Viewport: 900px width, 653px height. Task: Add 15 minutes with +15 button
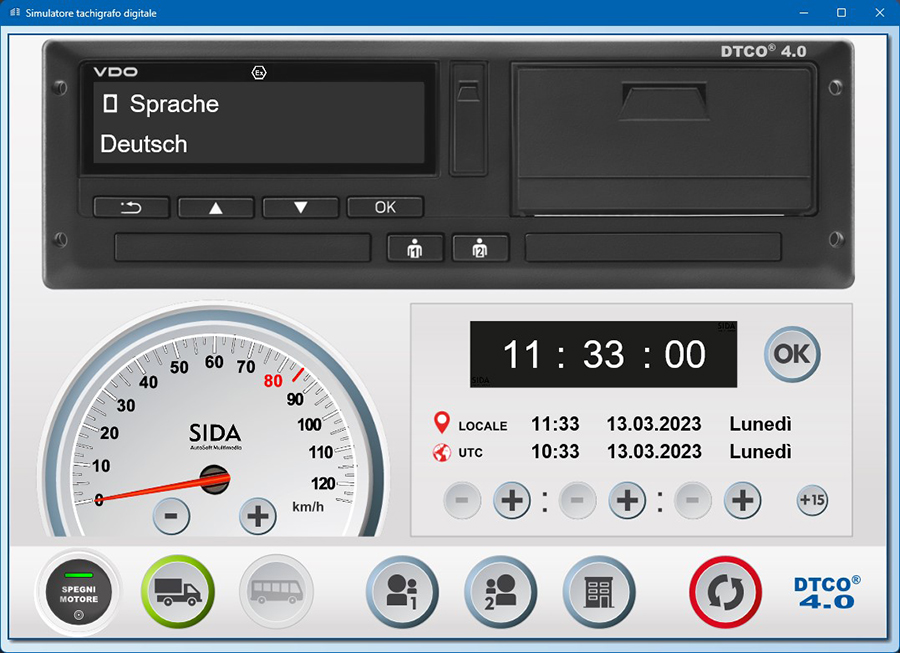[812, 500]
